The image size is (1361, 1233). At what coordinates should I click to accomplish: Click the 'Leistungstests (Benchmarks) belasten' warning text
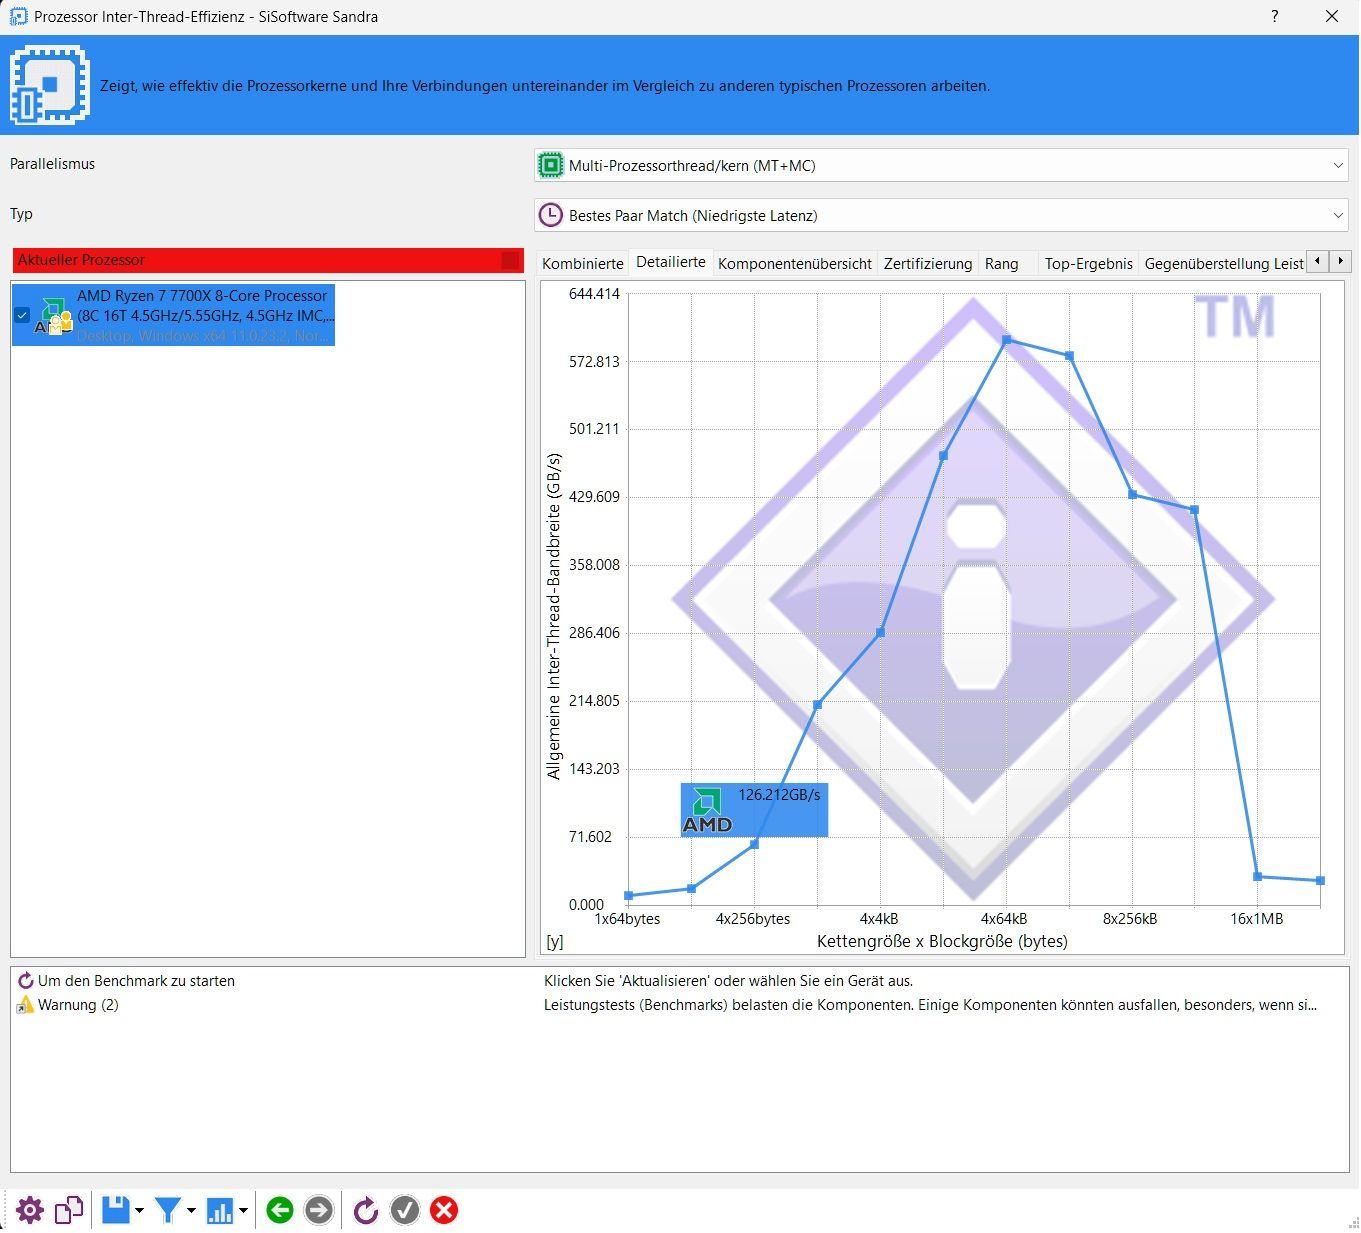pos(930,1005)
